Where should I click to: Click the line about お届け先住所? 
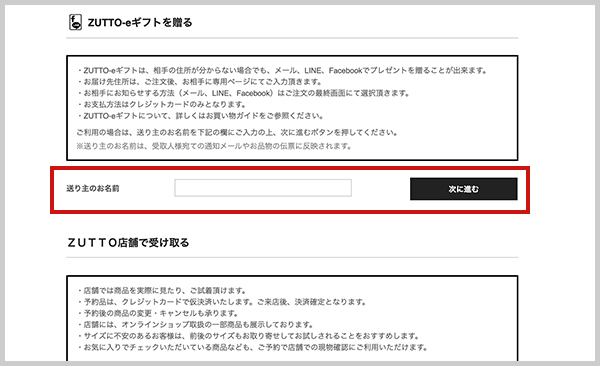coord(200,82)
